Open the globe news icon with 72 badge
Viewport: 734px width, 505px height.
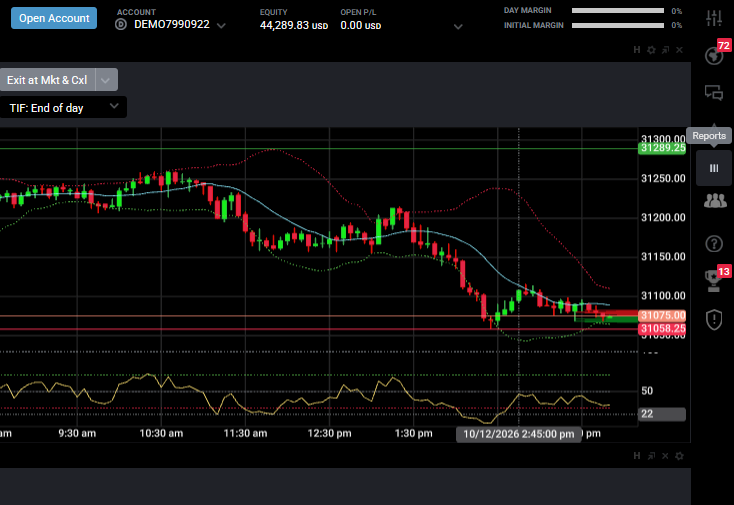pyautogui.click(x=714, y=55)
